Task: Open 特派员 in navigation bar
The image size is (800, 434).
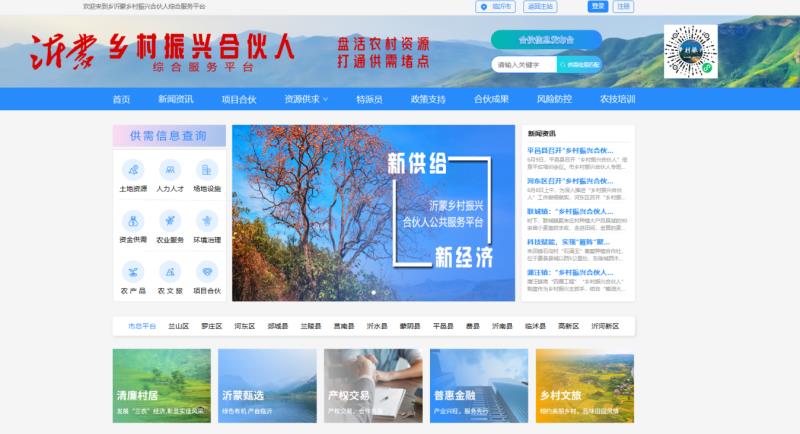Action: [369, 99]
